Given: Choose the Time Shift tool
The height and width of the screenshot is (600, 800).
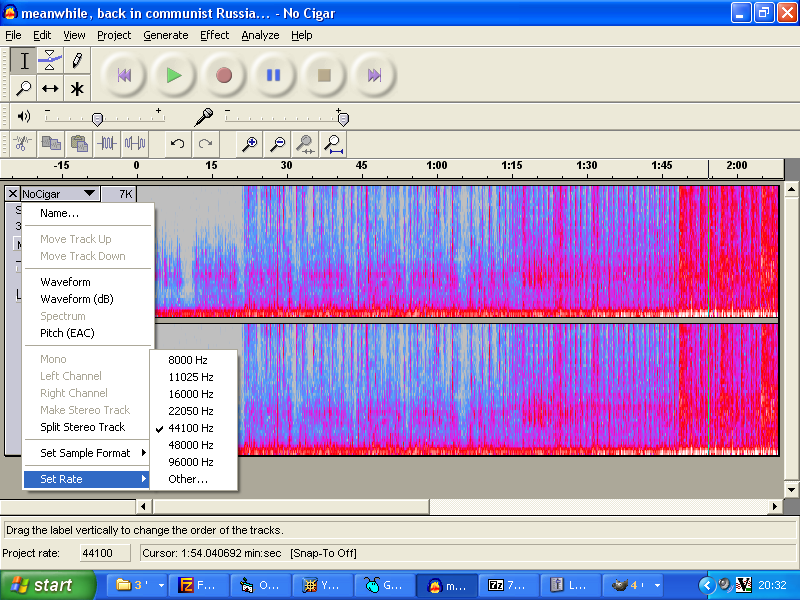Looking at the screenshot, I should click(50, 88).
